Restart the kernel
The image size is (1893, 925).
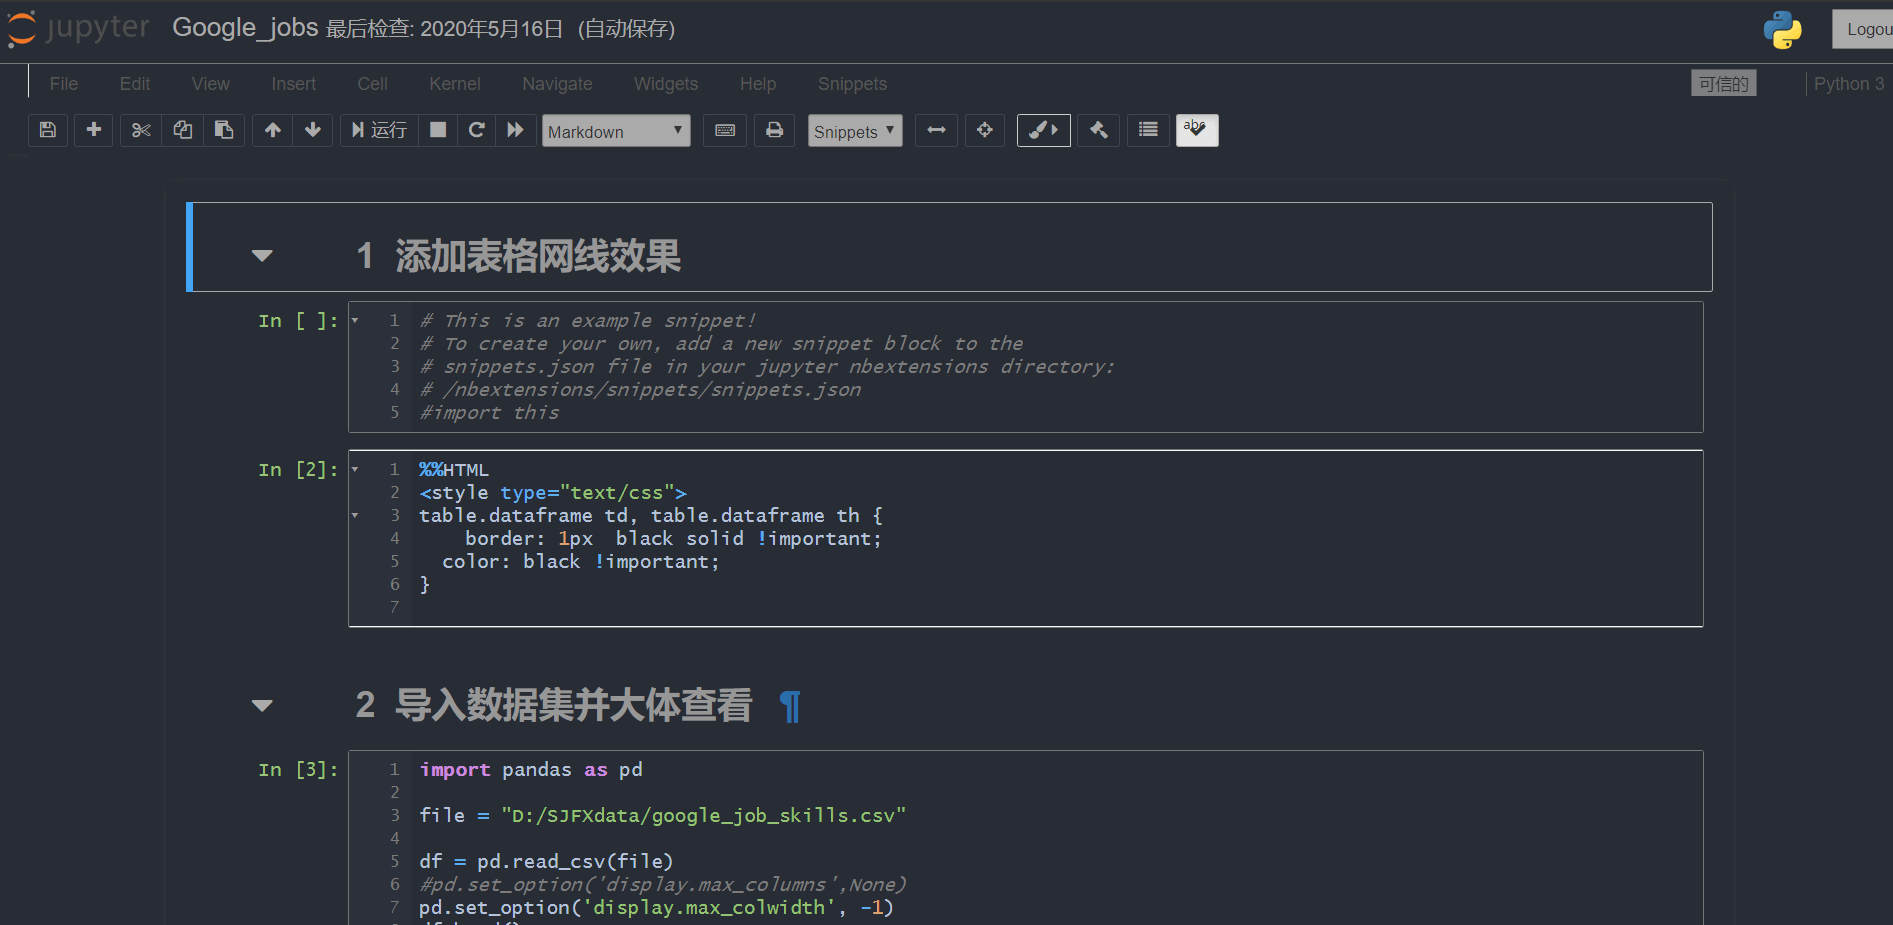point(477,130)
